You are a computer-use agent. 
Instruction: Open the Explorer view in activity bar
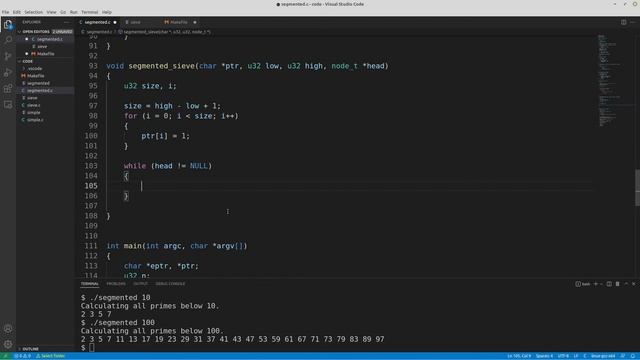(8, 24)
